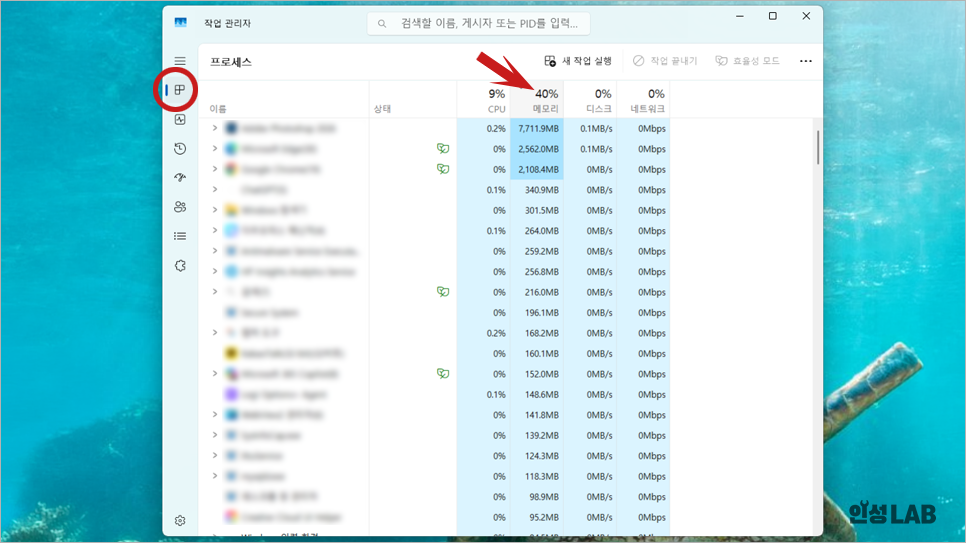This screenshot has width=966, height=543.
Task: Select the Processes page icon in sidebar
Action: (x=180, y=90)
